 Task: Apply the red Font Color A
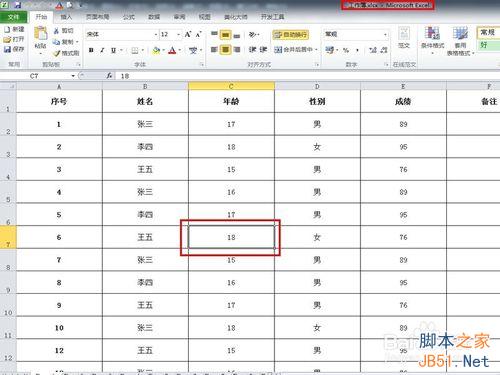coord(172,50)
